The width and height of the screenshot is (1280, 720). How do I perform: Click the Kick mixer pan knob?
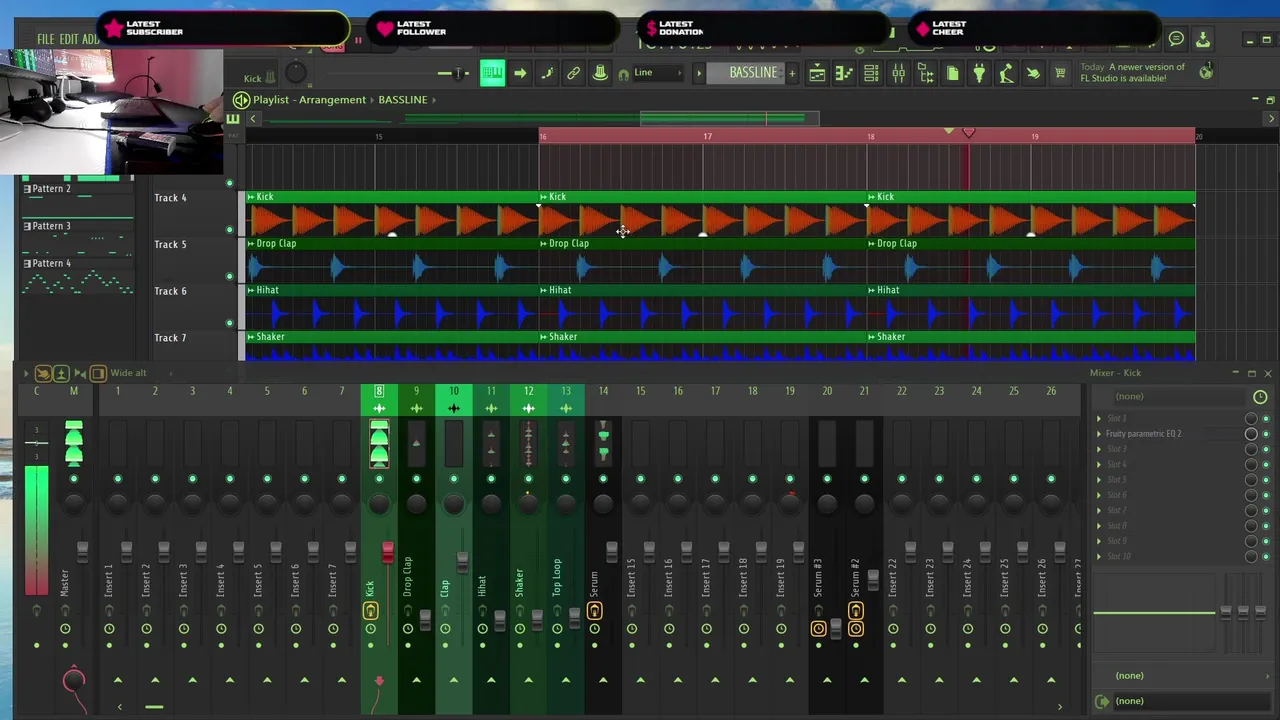pyautogui.click(x=379, y=504)
